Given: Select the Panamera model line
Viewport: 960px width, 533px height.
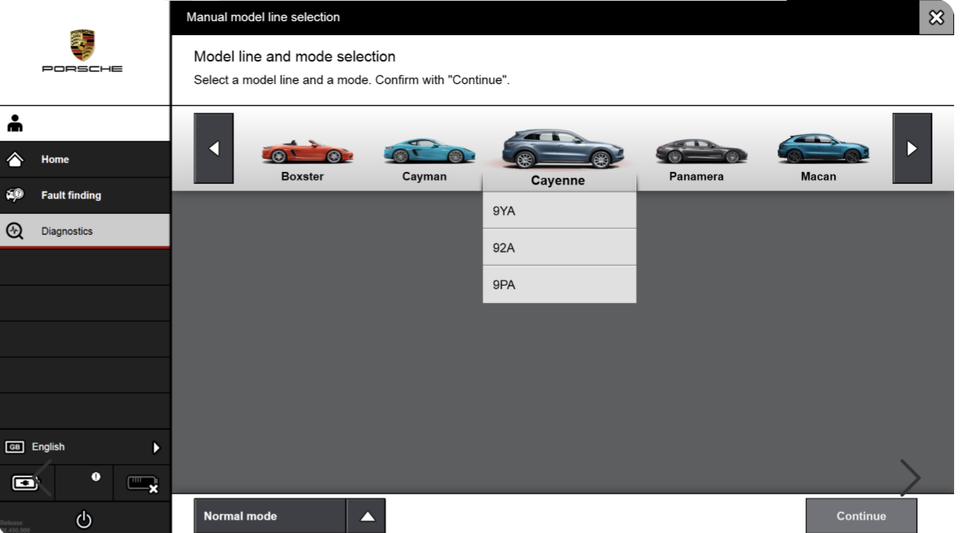Looking at the screenshot, I should (x=699, y=159).
